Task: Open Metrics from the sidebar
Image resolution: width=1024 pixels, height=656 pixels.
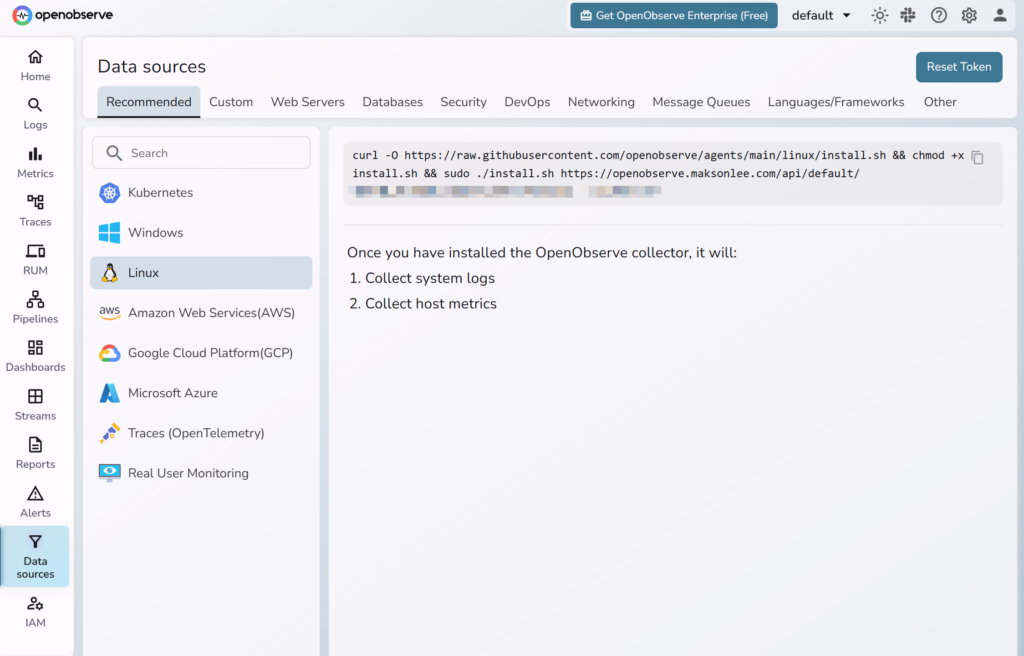Action: pos(35,162)
